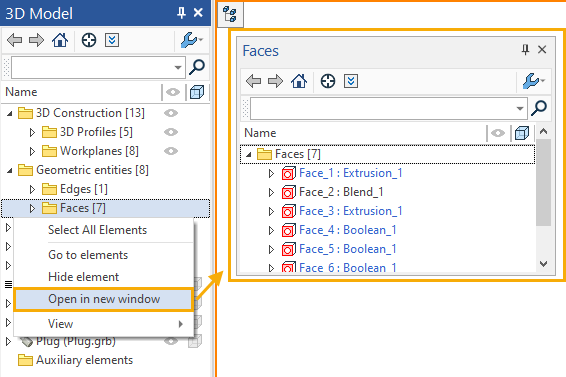566x377 pixels.
Task: Expand 3D Profiles [5] folder
Action: point(32,133)
